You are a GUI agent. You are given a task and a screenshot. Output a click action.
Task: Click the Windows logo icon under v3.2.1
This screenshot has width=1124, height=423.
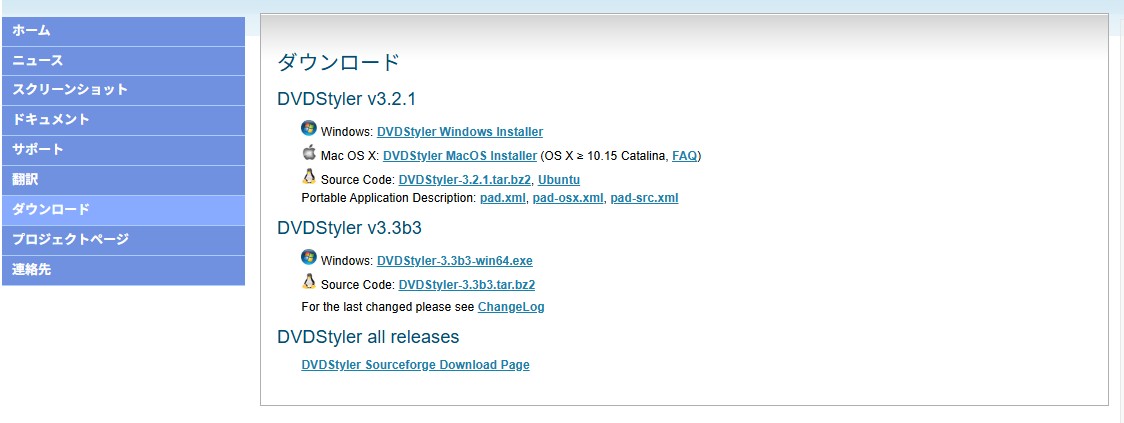click(x=309, y=128)
